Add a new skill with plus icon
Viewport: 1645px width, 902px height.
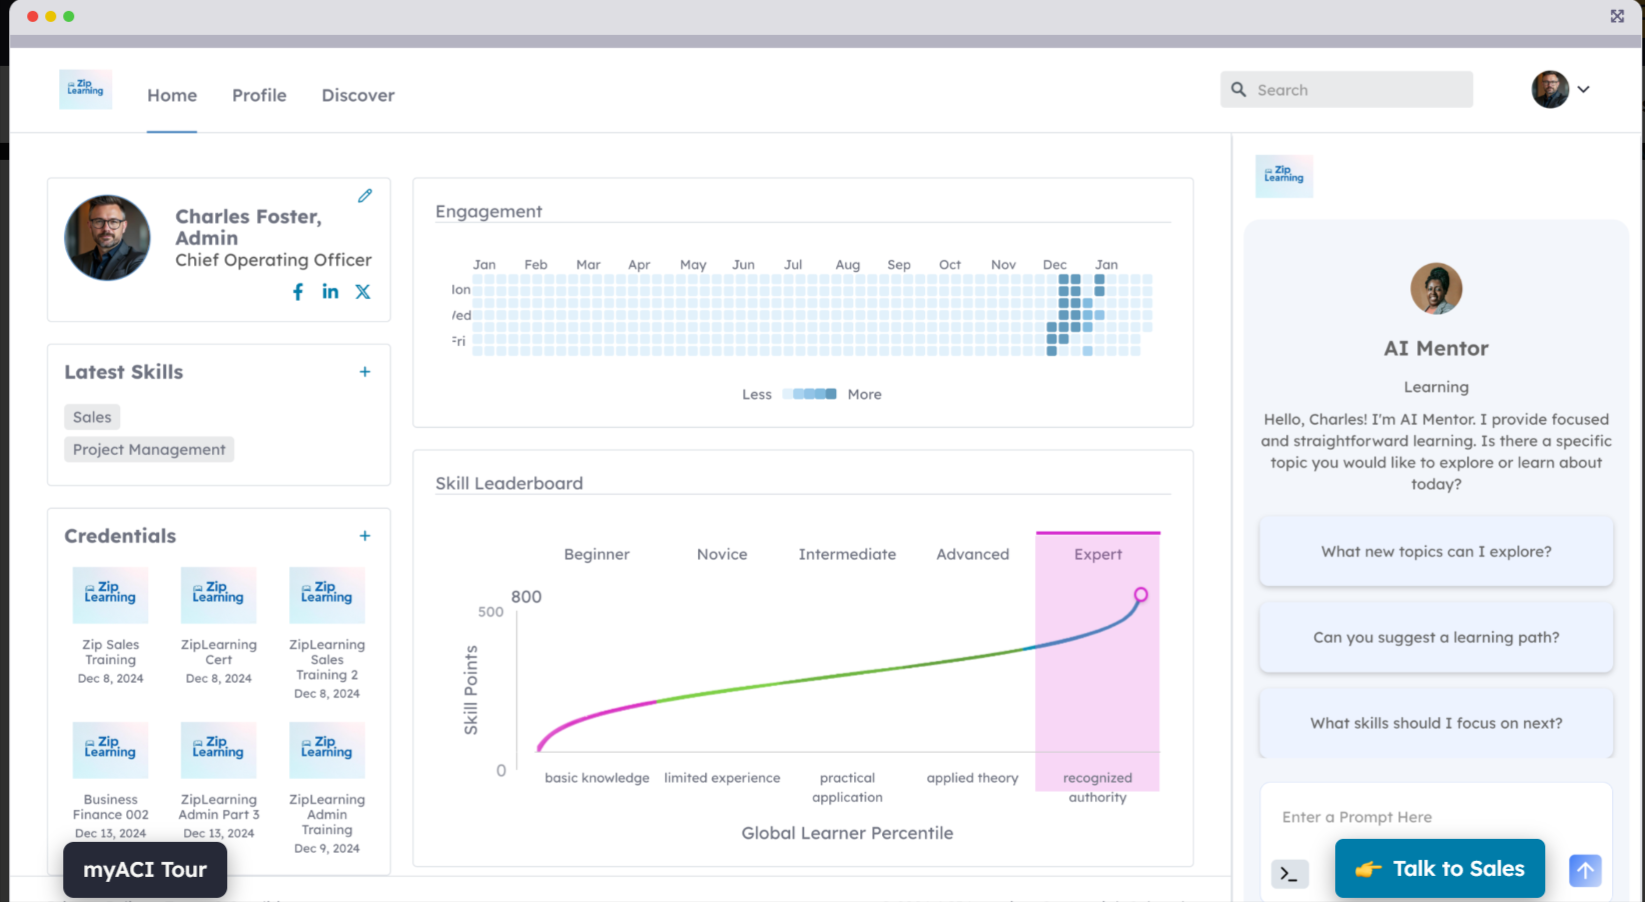click(x=365, y=372)
